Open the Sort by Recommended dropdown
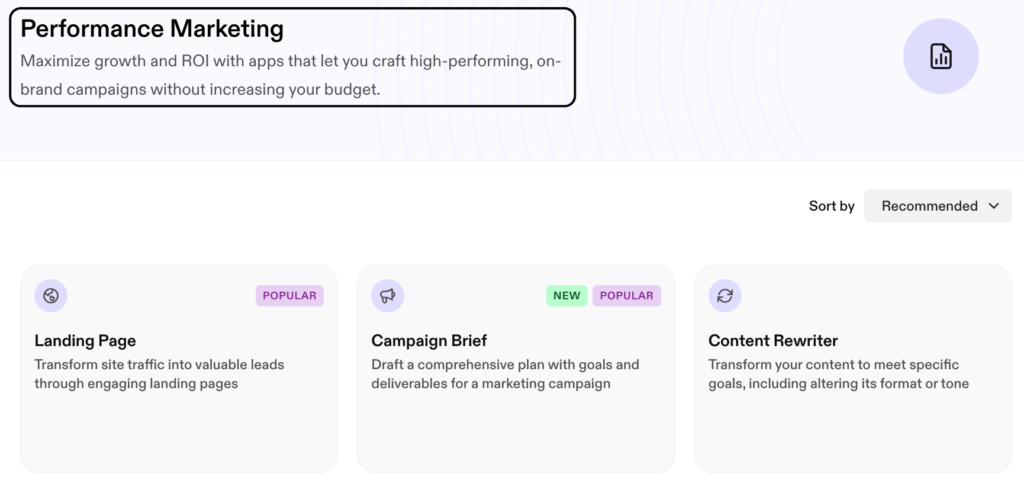 [x=938, y=206]
